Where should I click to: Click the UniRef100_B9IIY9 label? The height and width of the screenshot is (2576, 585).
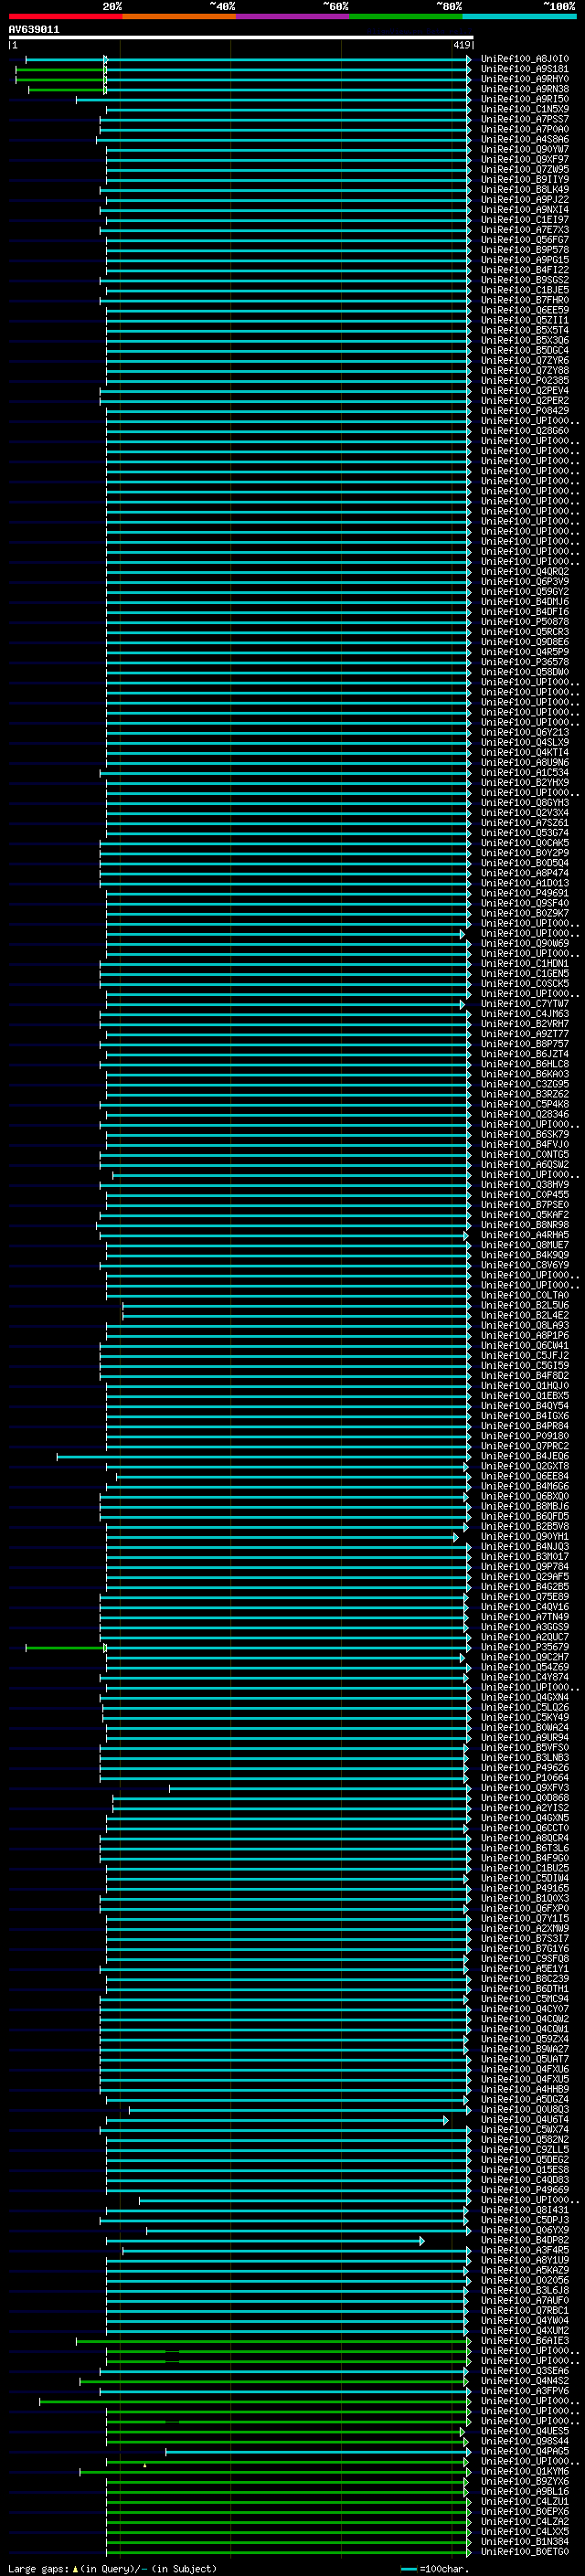[525, 179]
